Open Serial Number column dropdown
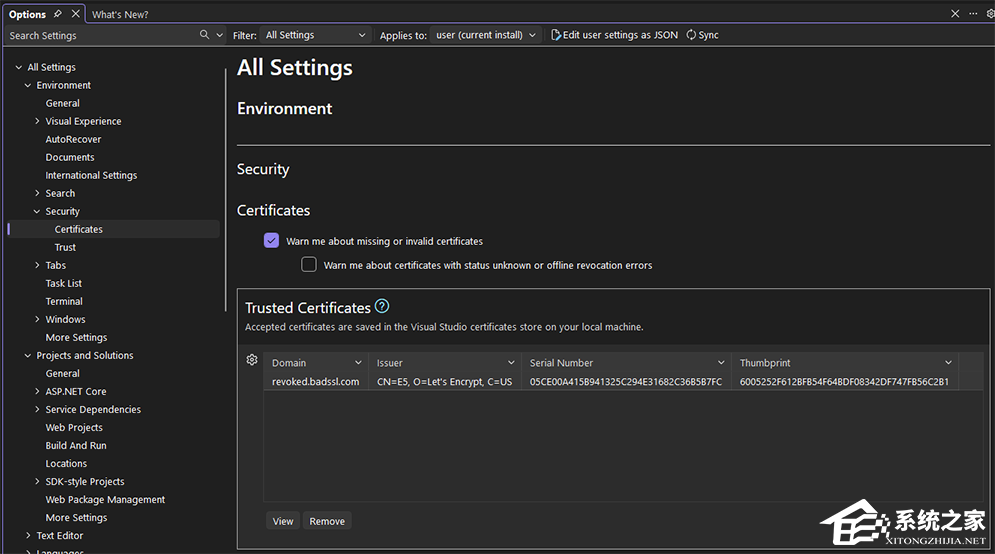The image size is (995, 554). tap(721, 362)
